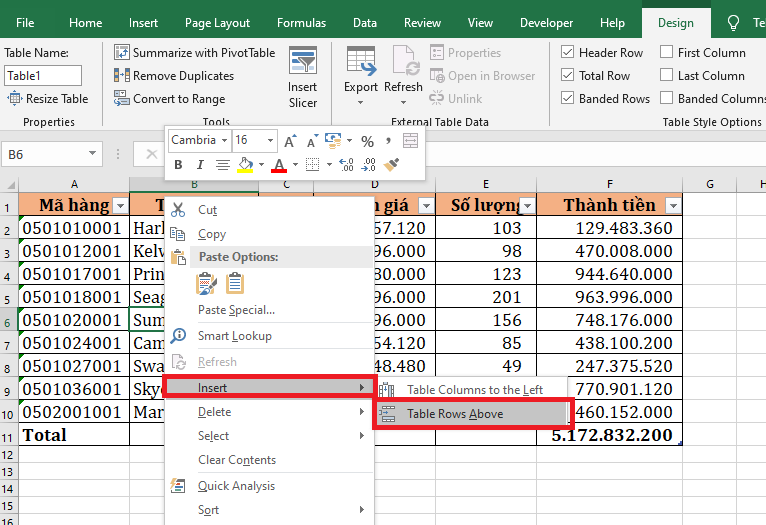Click Convert to Range
The image size is (766, 525).
pos(174,99)
